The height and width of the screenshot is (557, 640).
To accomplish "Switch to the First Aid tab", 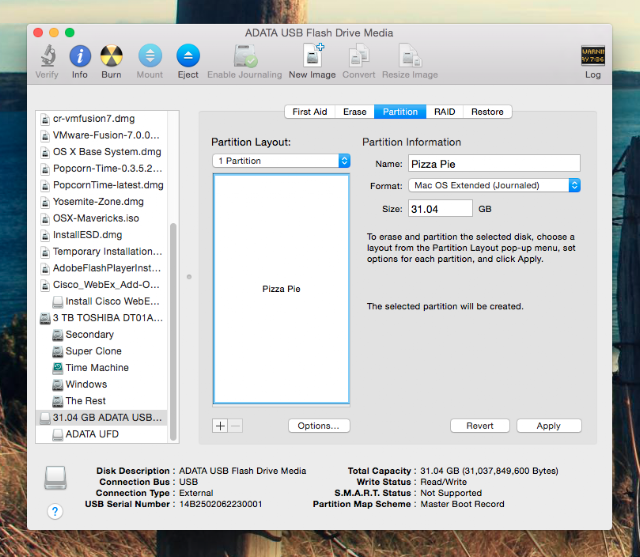I will [310, 112].
